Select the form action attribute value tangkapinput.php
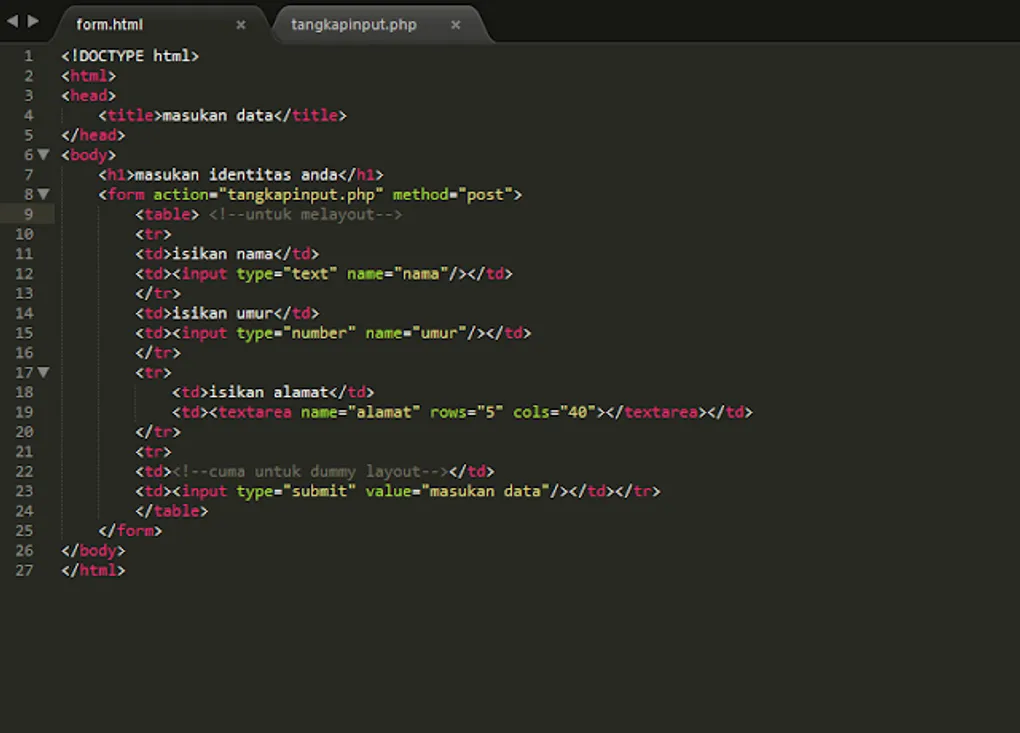 [x=300, y=194]
